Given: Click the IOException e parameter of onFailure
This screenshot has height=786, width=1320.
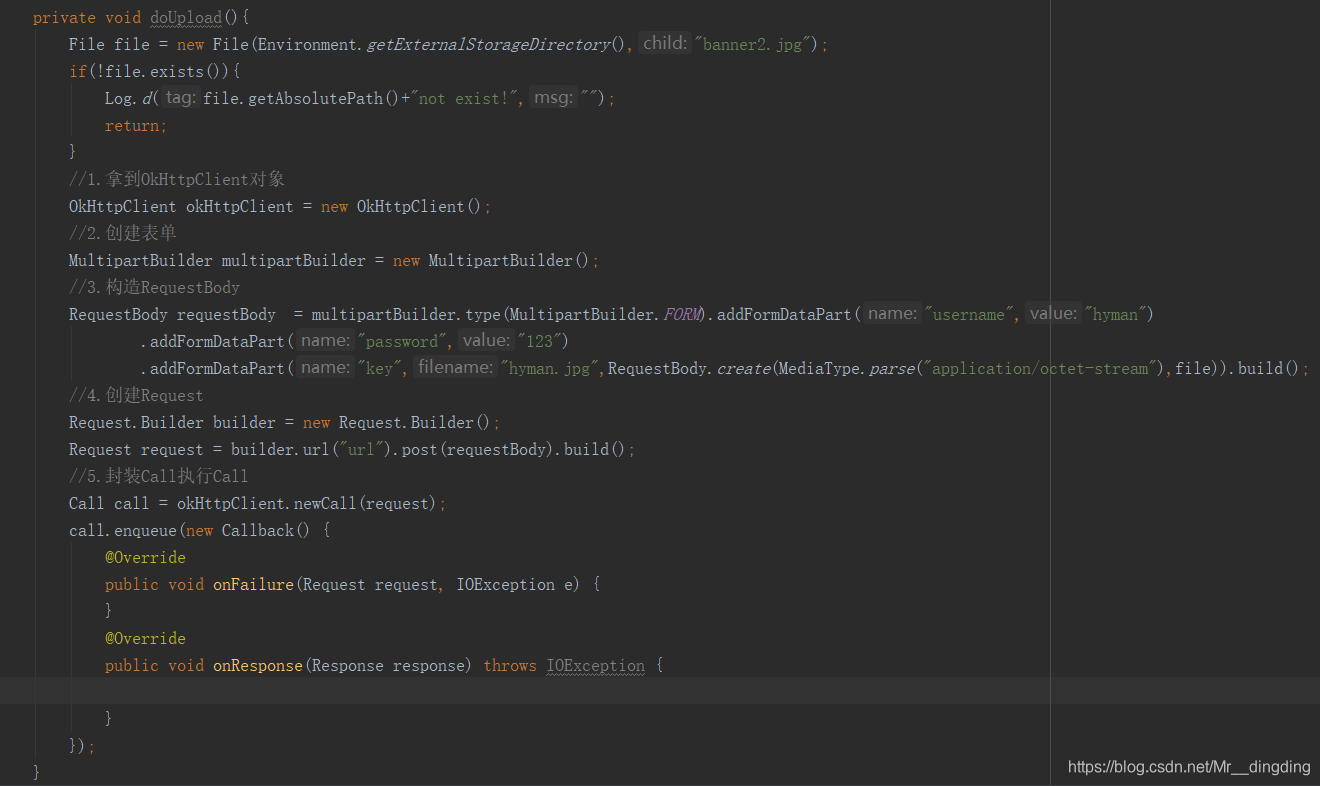Looking at the screenshot, I should 515,585.
